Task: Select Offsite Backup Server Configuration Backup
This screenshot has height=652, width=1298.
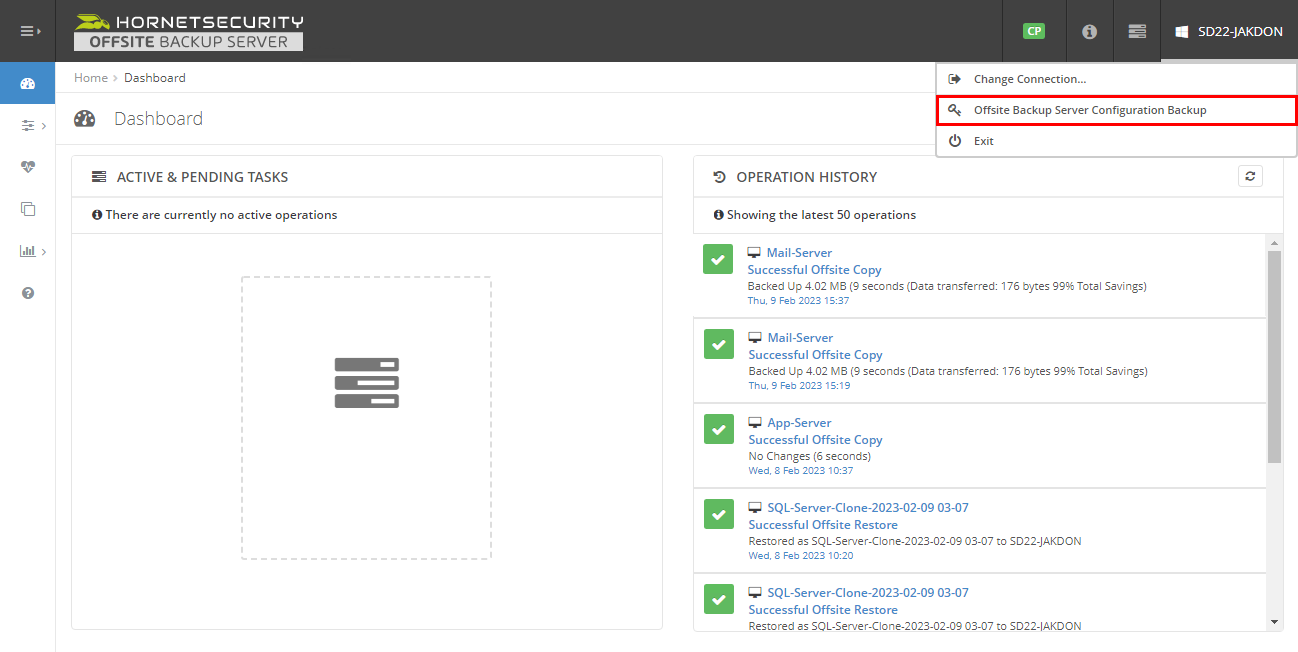Action: coord(1088,110)
